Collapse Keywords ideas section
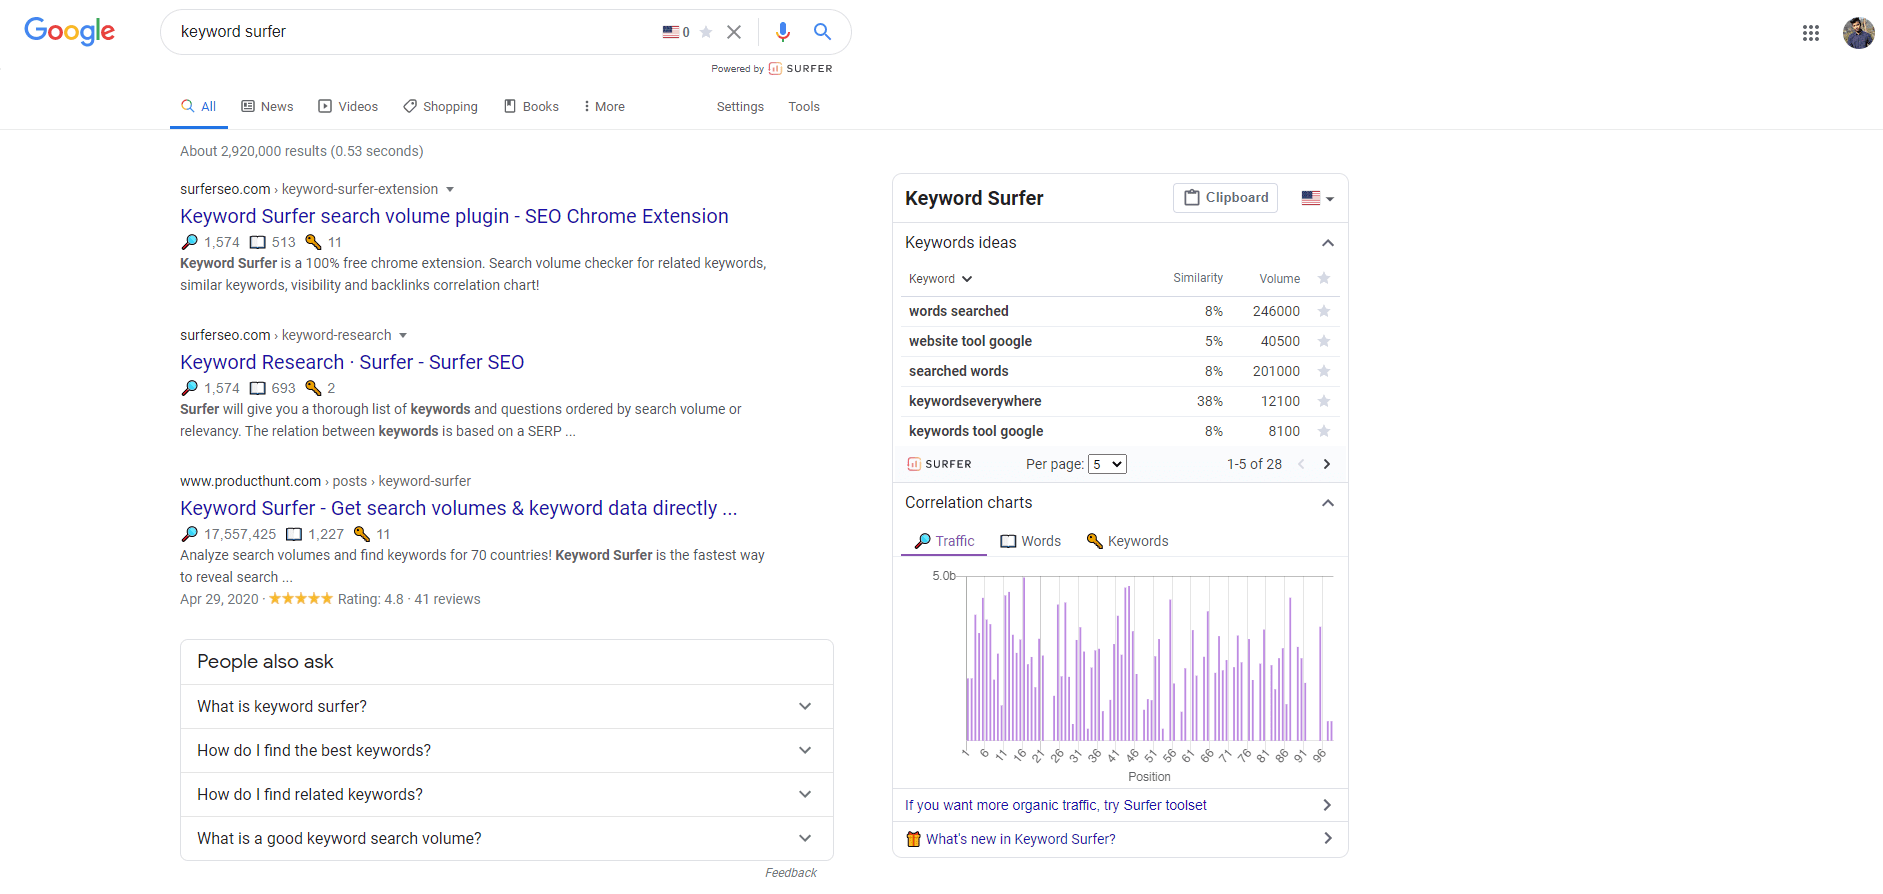This screenshot has height=894, width=1883. [1328, 243]
